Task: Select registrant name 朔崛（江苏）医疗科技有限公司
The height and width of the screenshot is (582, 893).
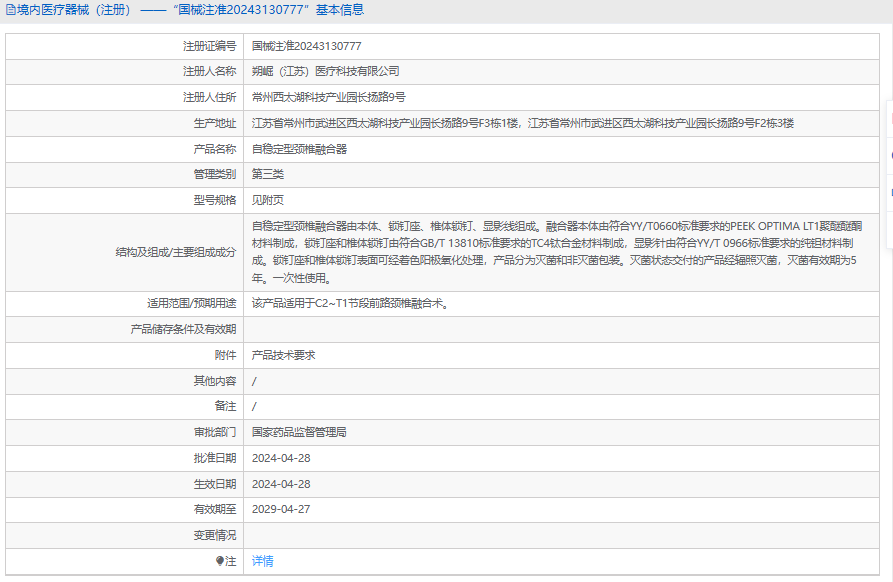Action: (326, 72)
